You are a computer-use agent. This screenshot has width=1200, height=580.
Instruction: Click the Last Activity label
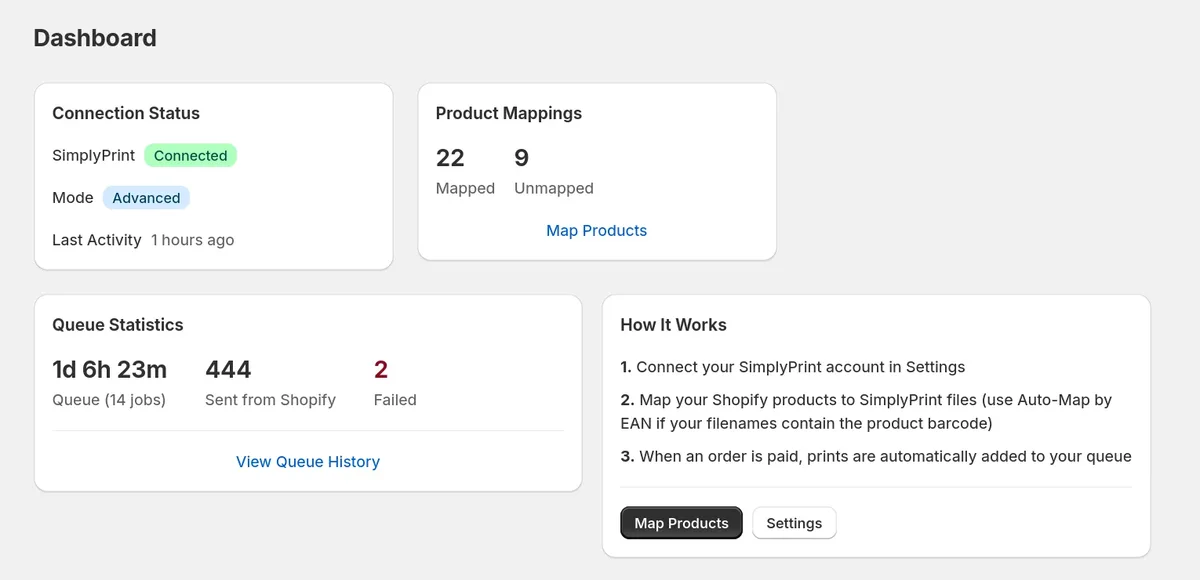(97, 240)
